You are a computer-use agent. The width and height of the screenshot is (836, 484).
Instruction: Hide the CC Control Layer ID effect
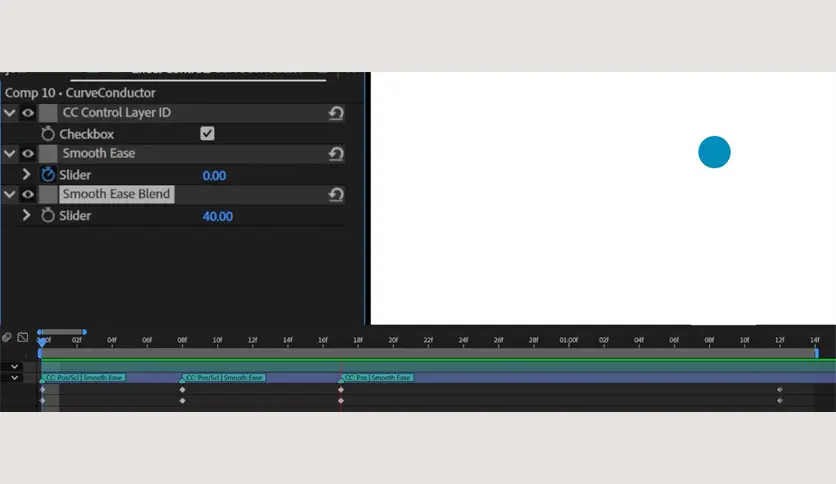[x=28, y=113]
